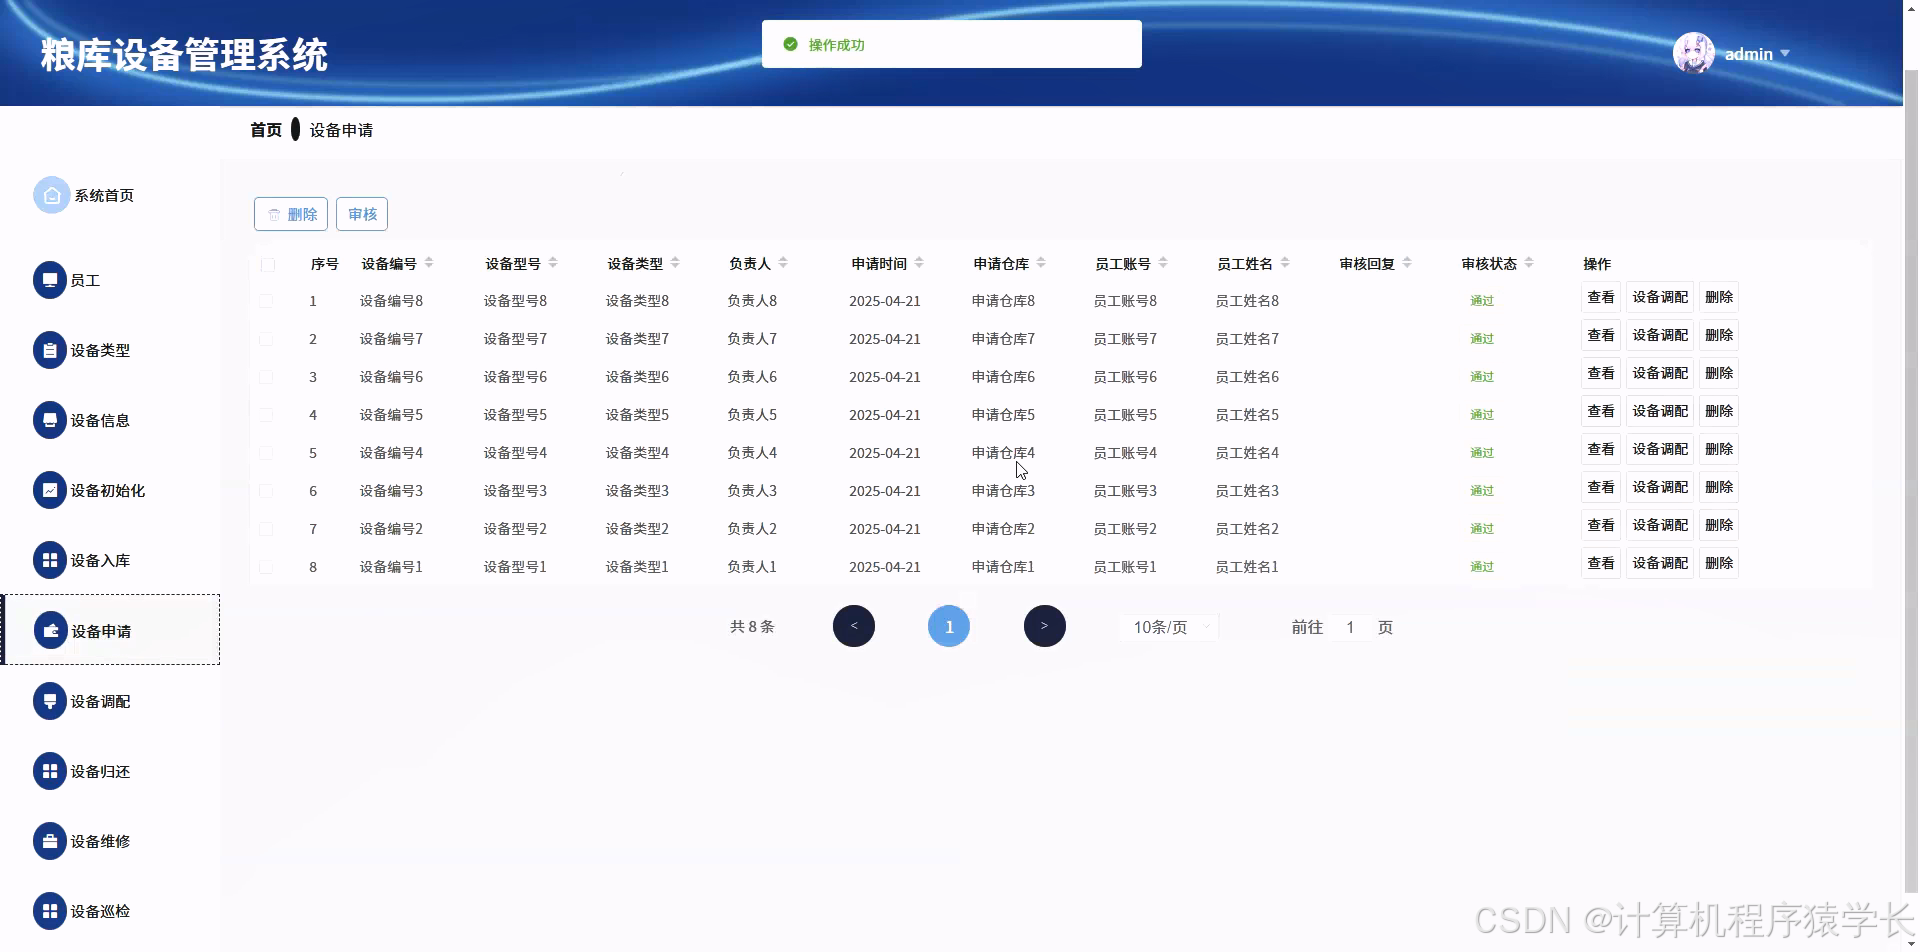Screen dimensions: 1920x952
Task: Click 删除 button for 设备编号7 row
Action: click(x=1719, y=335)
